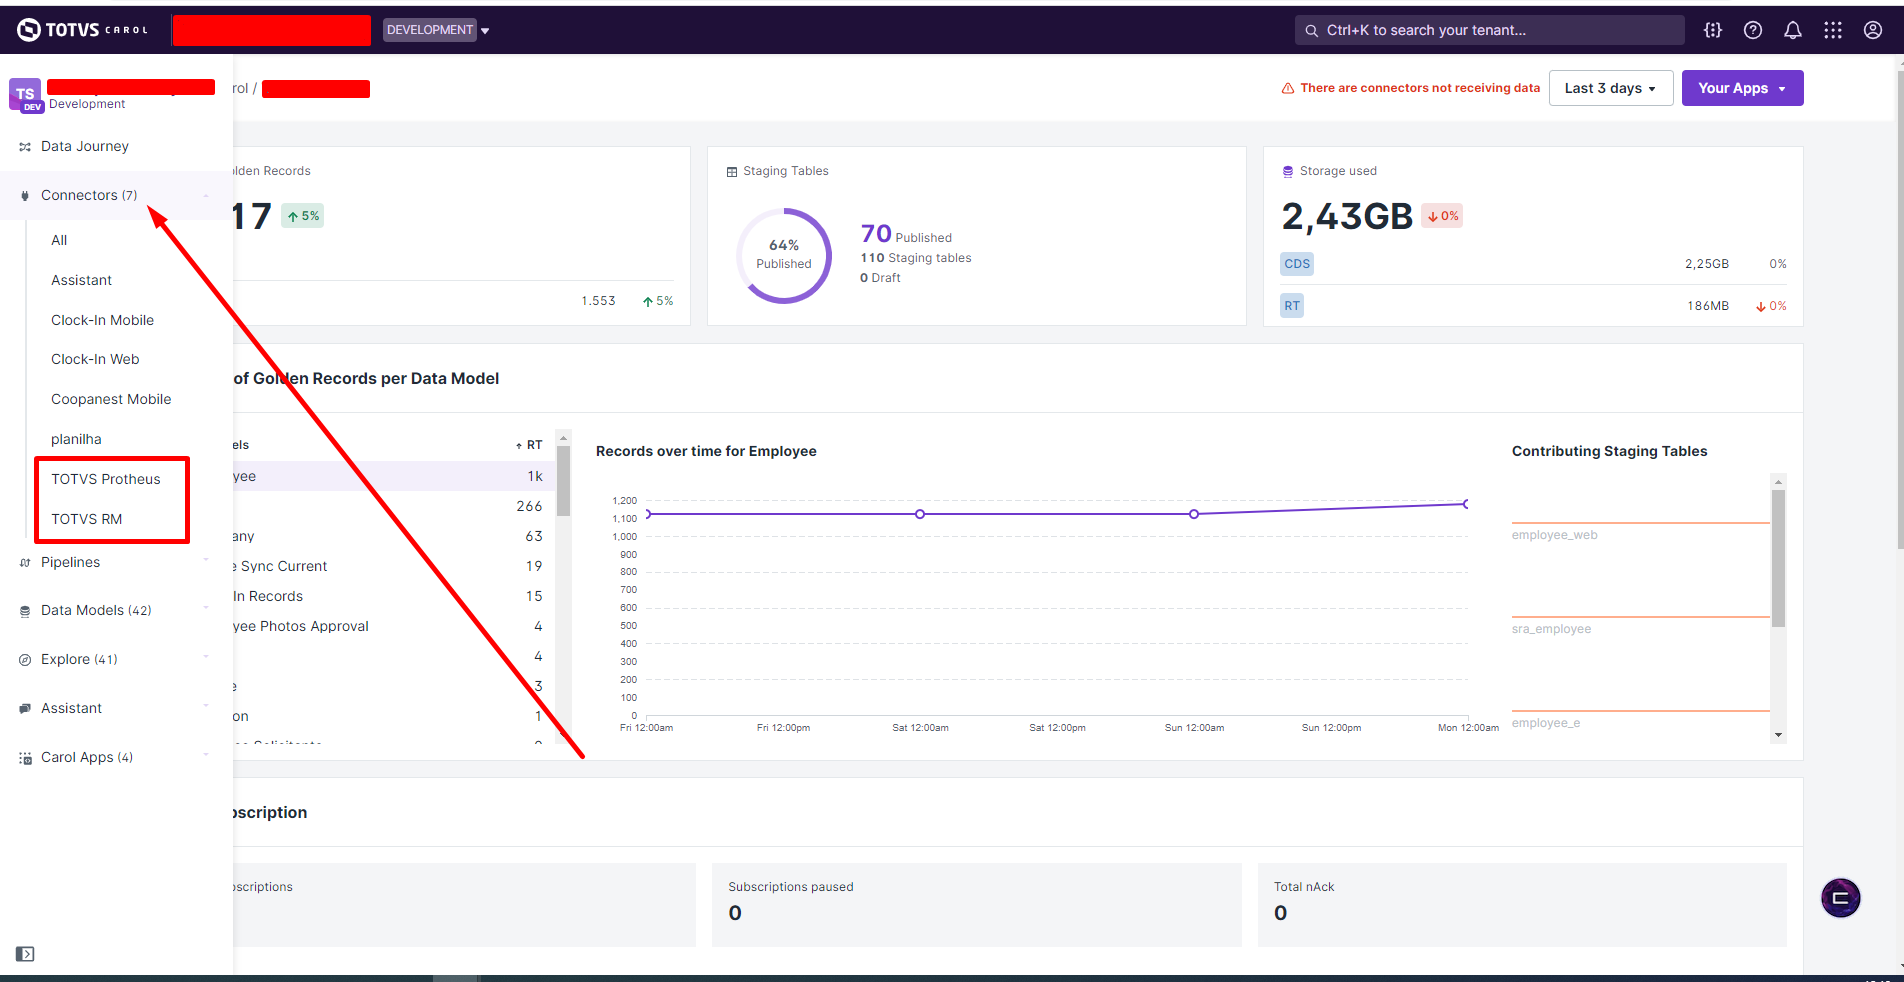This screenshot has height=982, width=1904.
Task: Expand the Your Apps dropdown
Action: point(1742,88)
